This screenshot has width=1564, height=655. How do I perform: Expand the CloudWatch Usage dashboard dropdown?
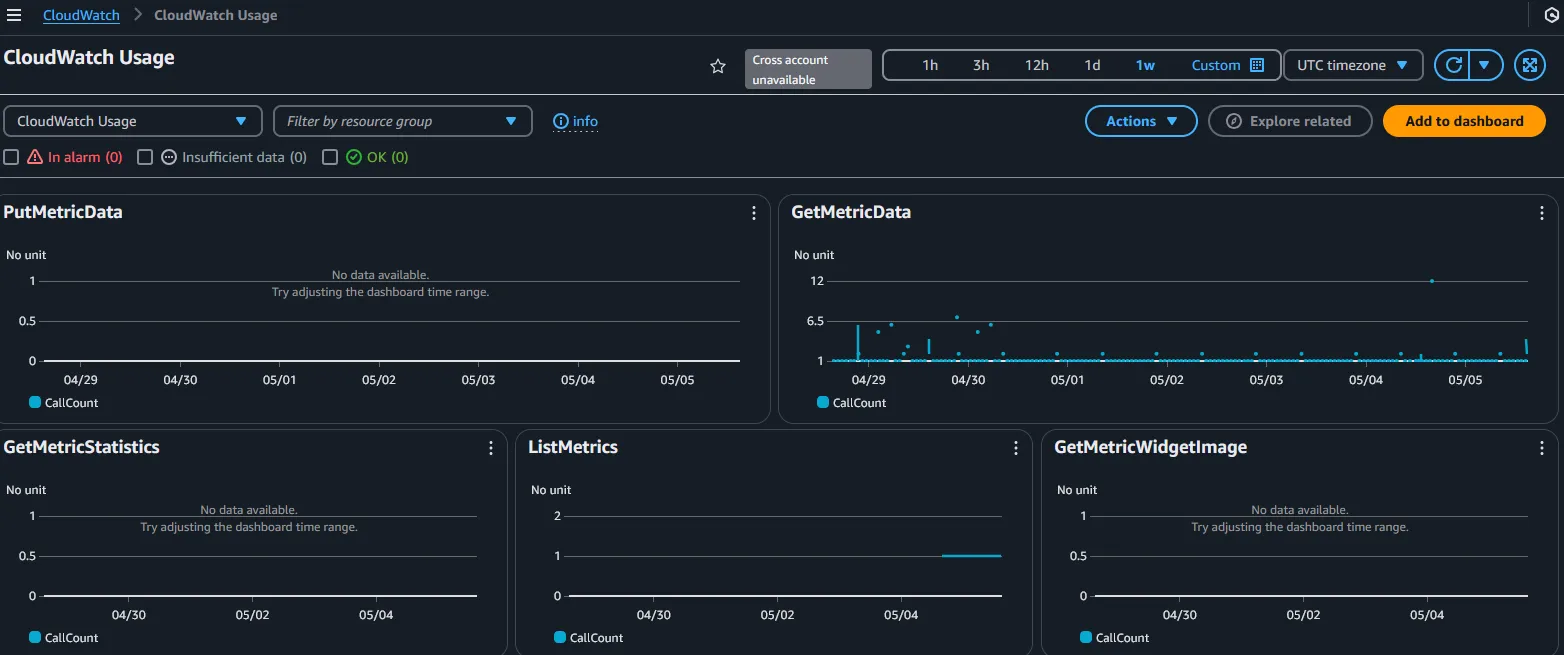pyautogui.click(x=132, y=121)
